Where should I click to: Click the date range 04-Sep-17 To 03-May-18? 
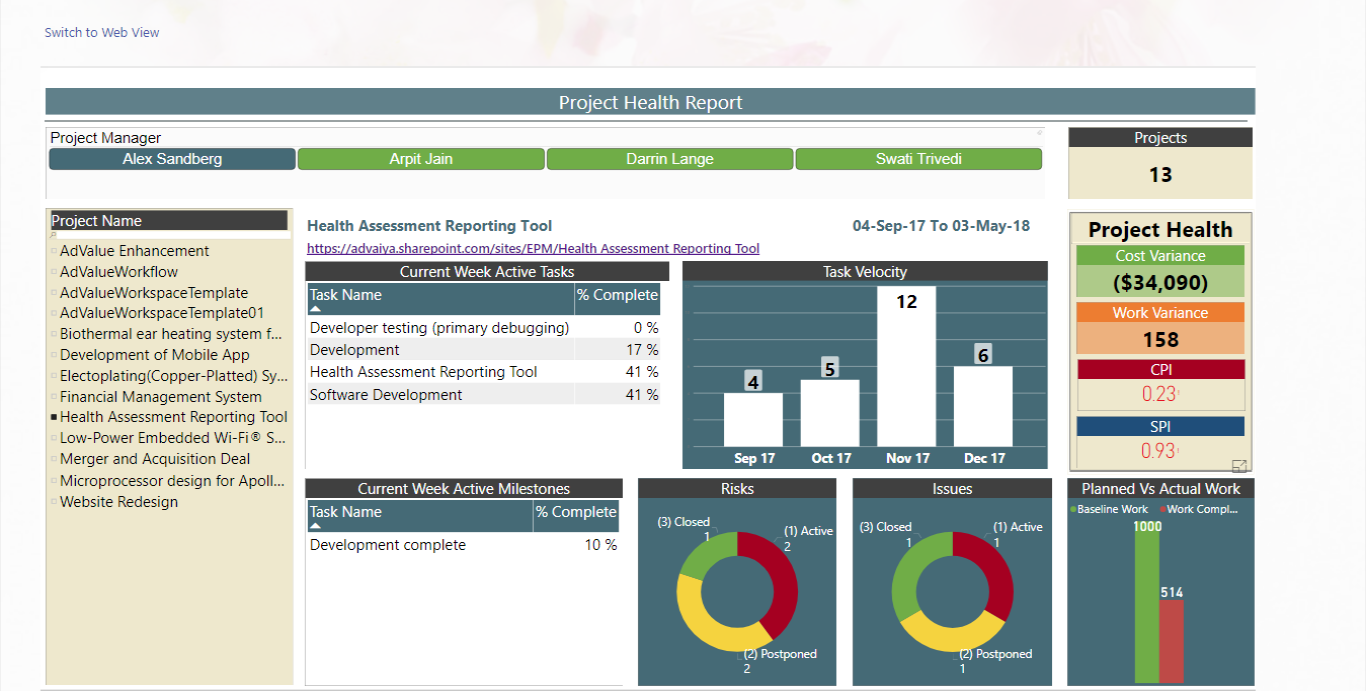tap(941, 226)
